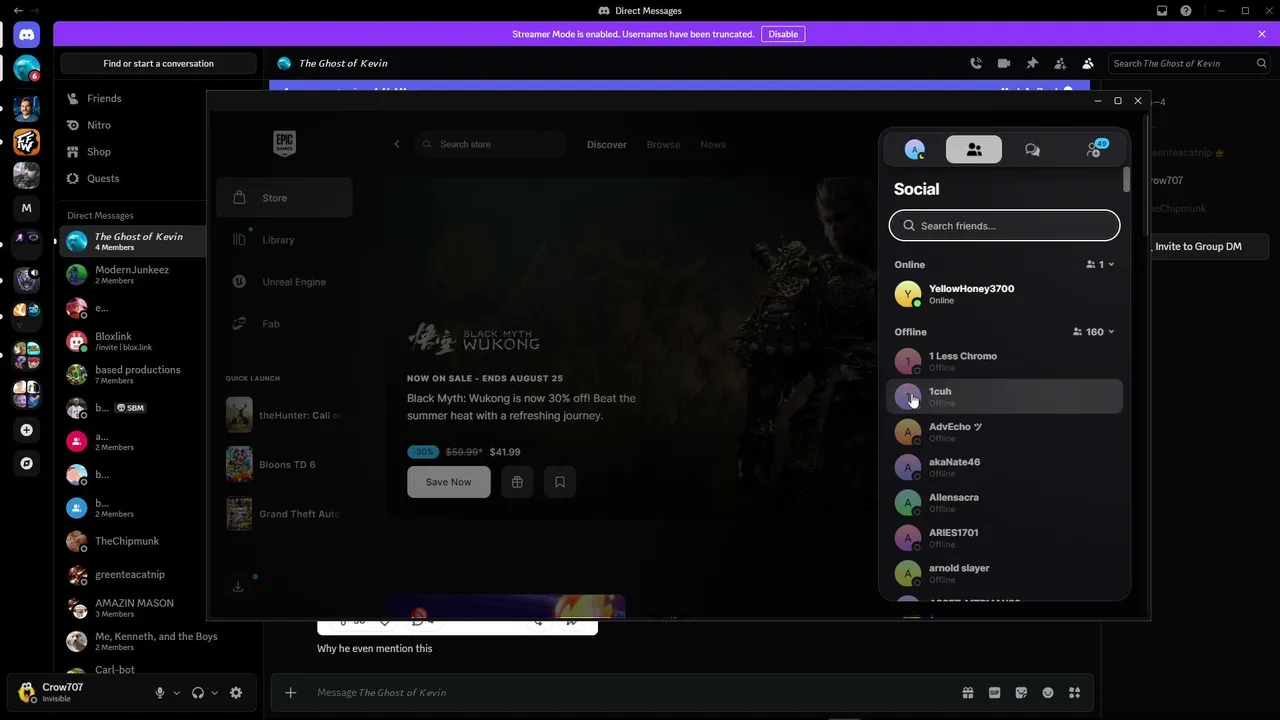Open the apps launcher in Discord message bar
This screenshot has width=1280, height=720.
point(1075,693)
